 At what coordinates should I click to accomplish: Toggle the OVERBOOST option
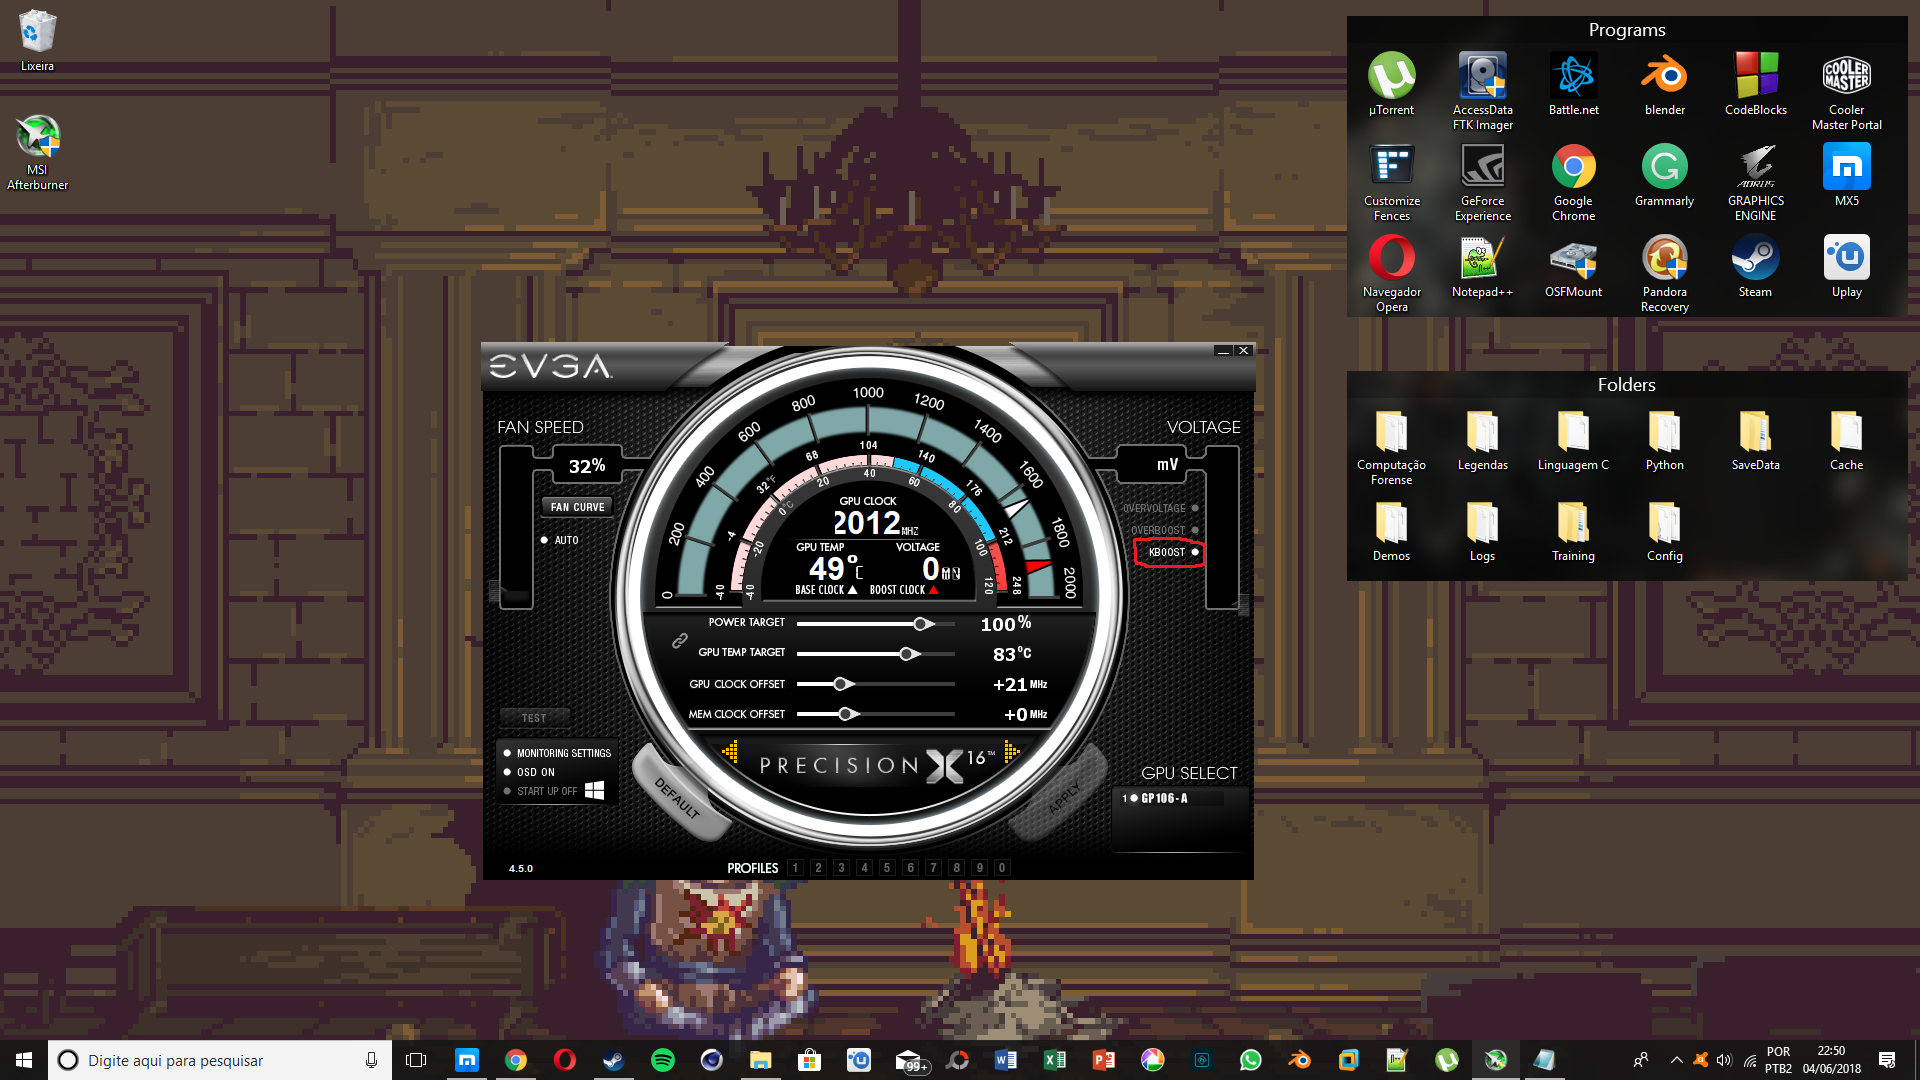[x=1164, y=530]
